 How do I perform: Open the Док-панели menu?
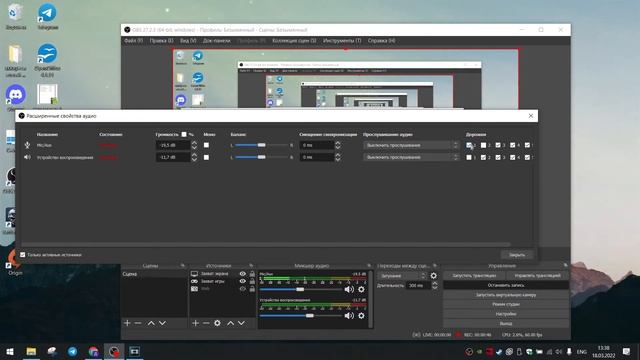[217, 41]
